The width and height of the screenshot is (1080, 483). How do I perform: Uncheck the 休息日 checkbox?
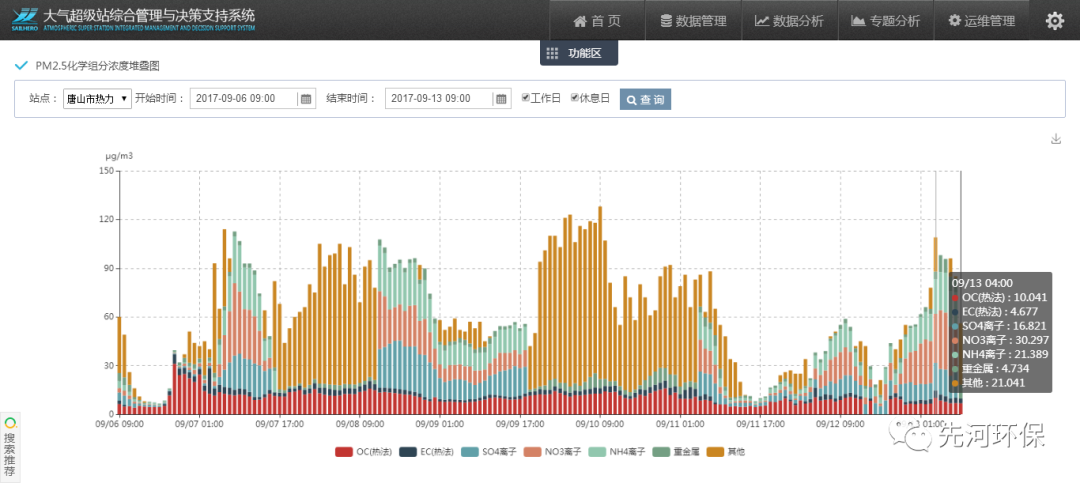click(x=575, y=98)
